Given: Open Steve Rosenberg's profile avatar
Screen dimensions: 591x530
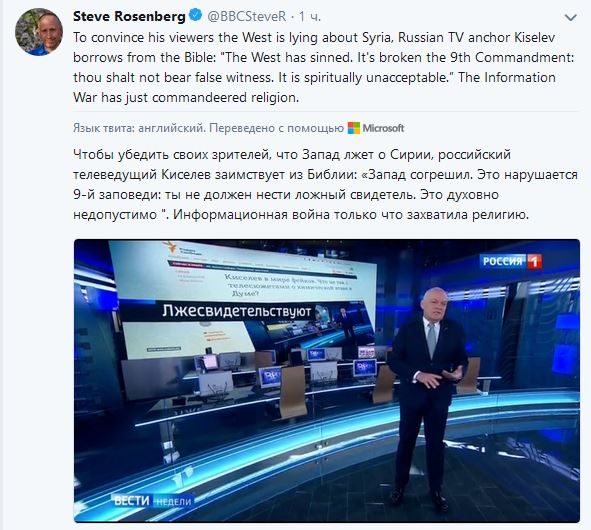Looking at the screenshot, I should pyautogui.click(x=39, y=32).
